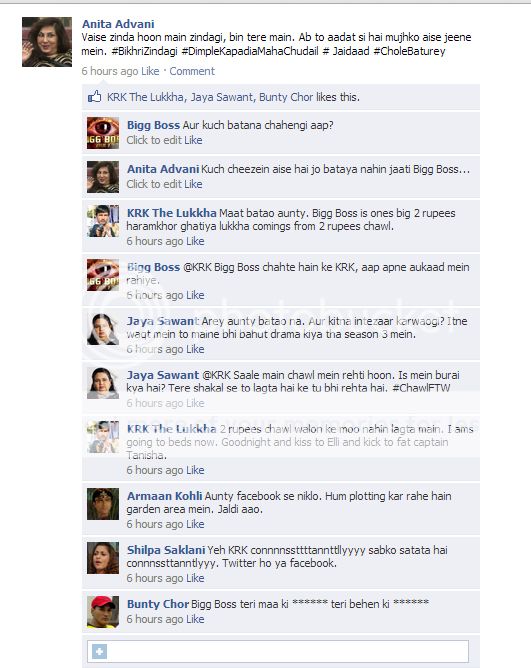Click the plus icon in comment box

pos(100,651)
